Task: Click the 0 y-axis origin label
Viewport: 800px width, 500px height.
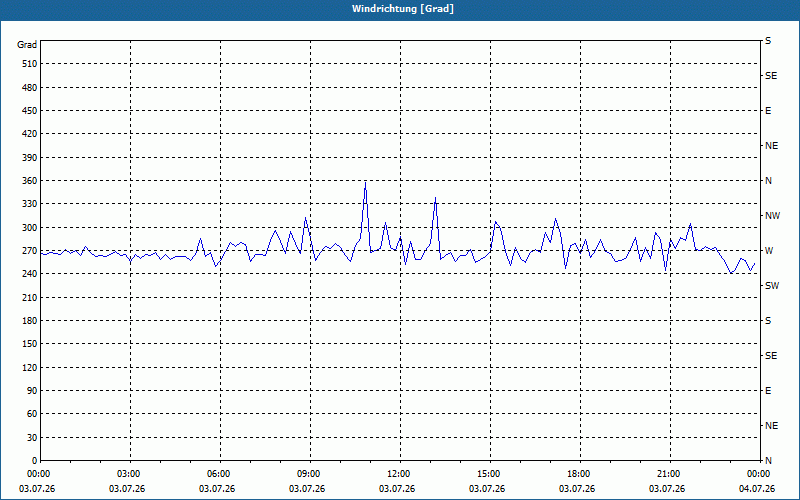Action: (35, 461)
